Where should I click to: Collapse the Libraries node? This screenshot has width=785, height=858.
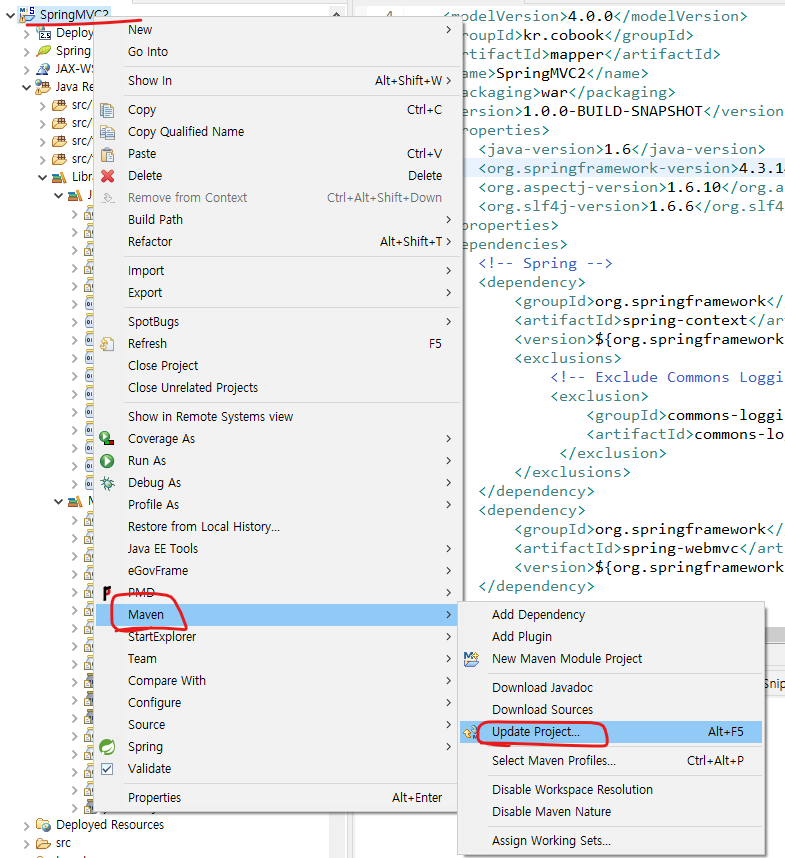click(x=43, y=177)
